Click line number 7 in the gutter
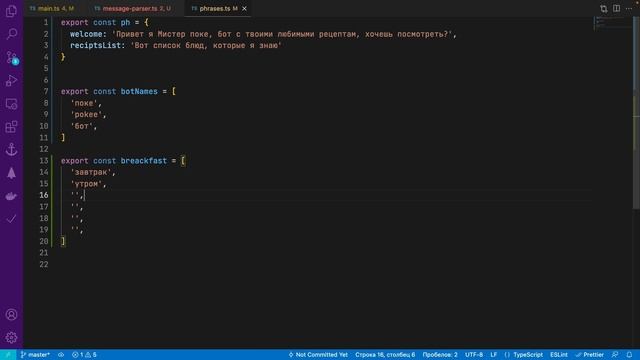The width and height of the screenshot is (640, 360). pos(46,91)
